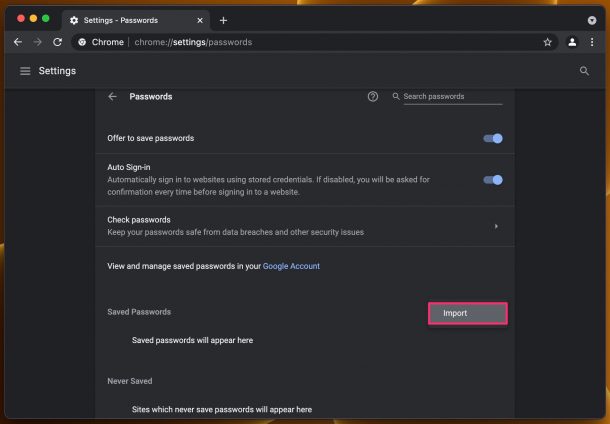Open Chrome's three-dot menu
This screenshot has height=424, width=610.
click(x=592, y=42)
